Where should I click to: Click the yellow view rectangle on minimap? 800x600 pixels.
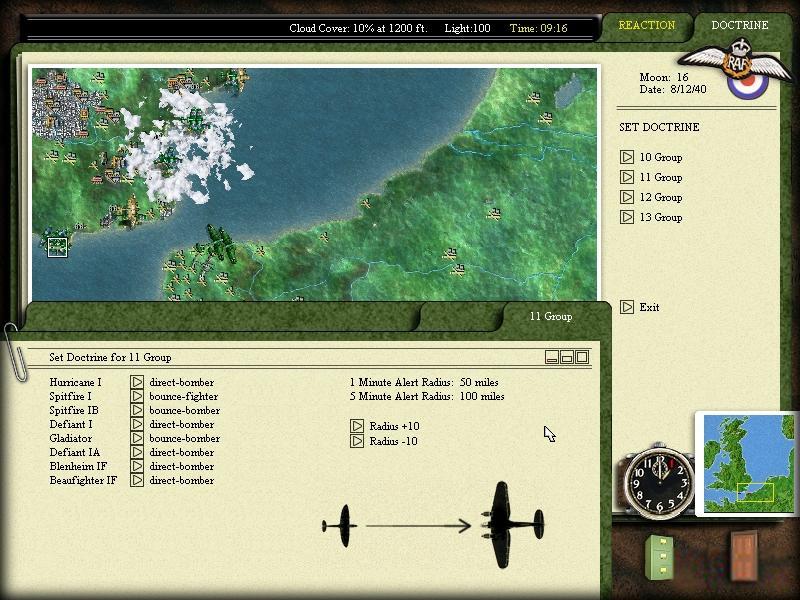(x=756, y=492)
